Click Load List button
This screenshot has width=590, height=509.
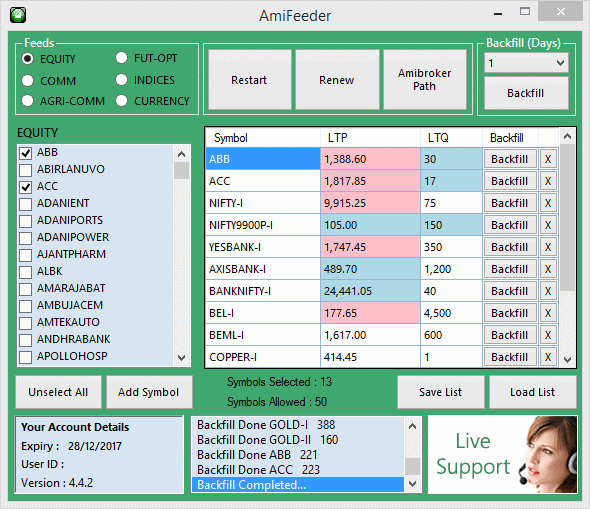pyautogui.click(x=532, y=392)
